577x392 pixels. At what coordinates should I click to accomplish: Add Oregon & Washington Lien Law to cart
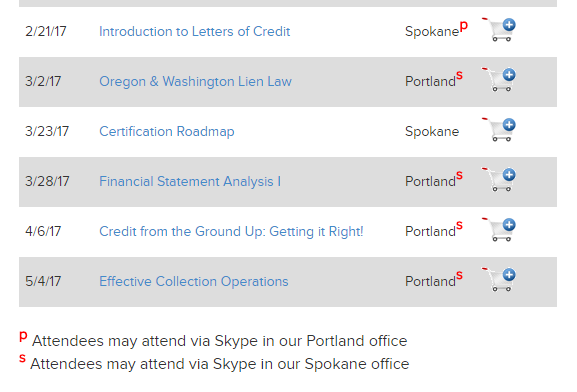499,80
